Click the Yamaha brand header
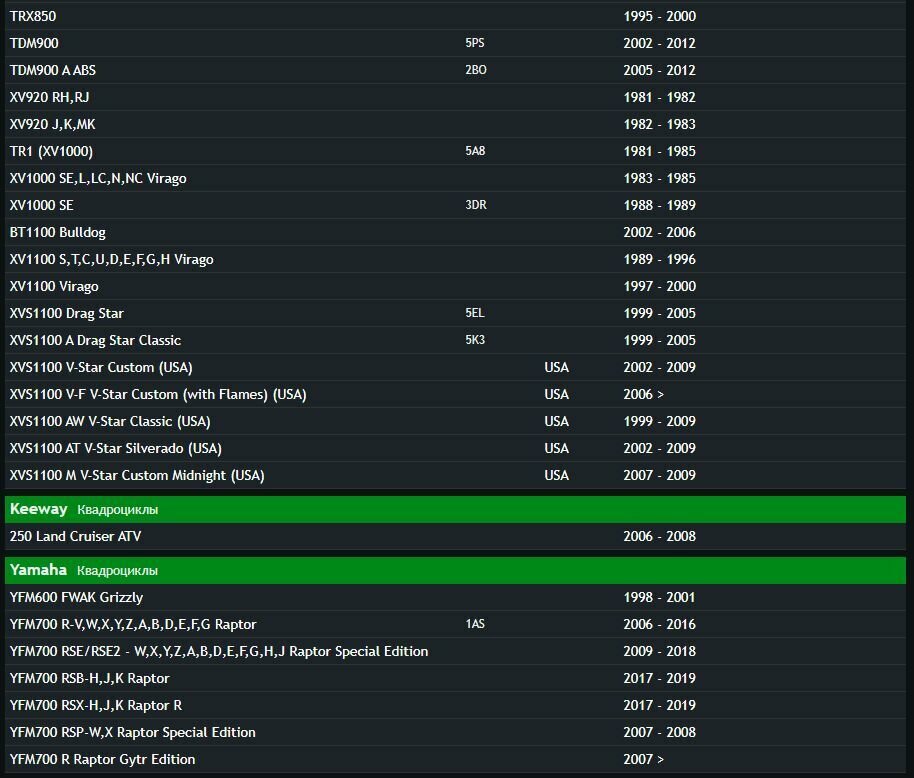Screen dimensions: 914x778 coord(38,570)
